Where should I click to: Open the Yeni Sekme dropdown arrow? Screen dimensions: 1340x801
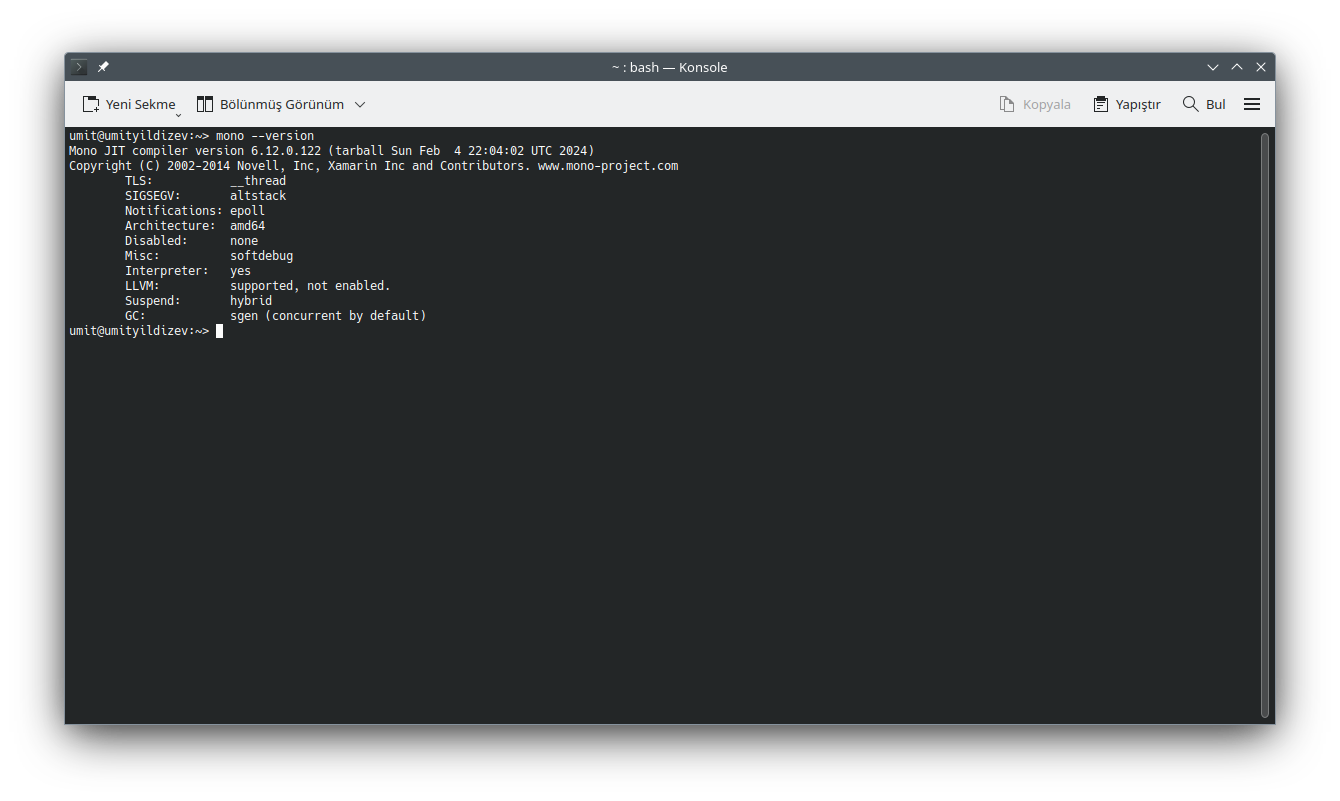(178, 114)
